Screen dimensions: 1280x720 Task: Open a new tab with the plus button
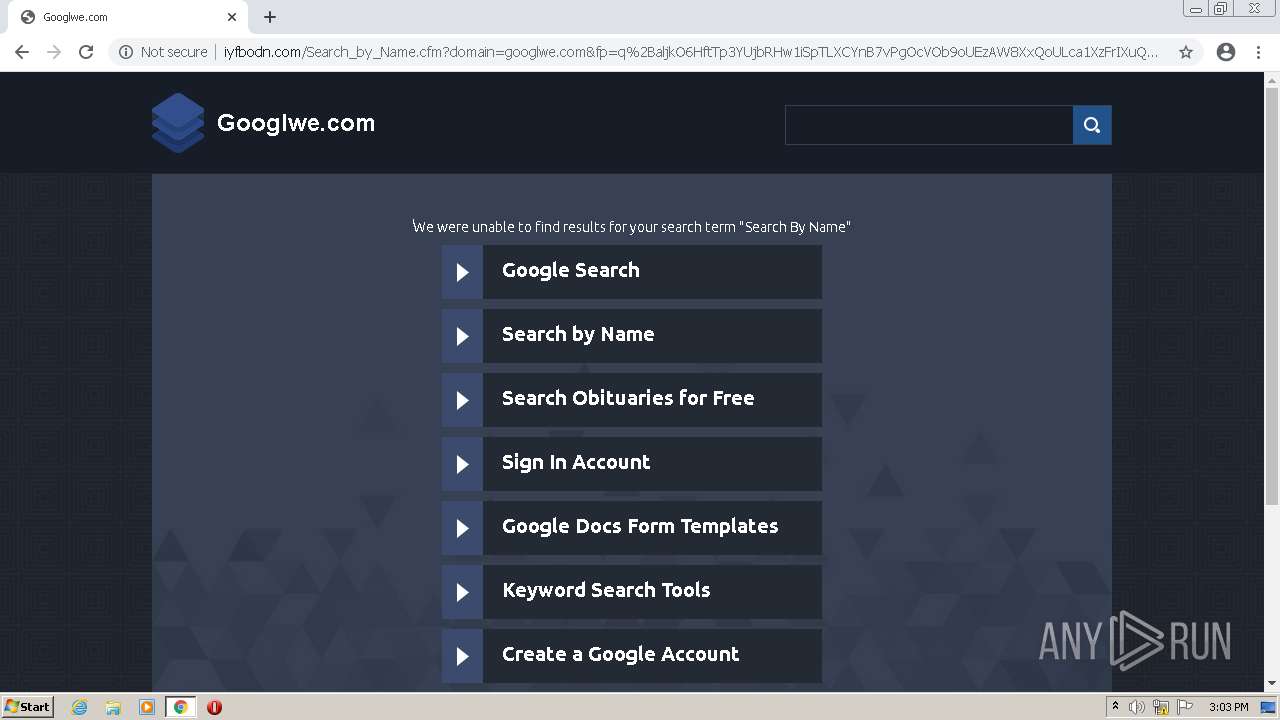(x=270, y=17)
